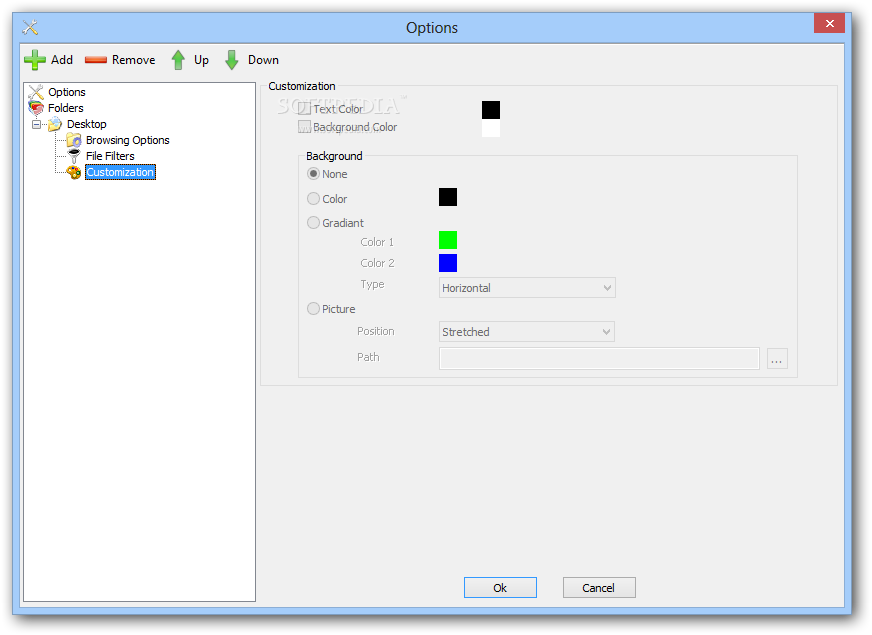Viewport: 872px width, 635px height.
Task: Select the None background radio button
Action: 314,173
